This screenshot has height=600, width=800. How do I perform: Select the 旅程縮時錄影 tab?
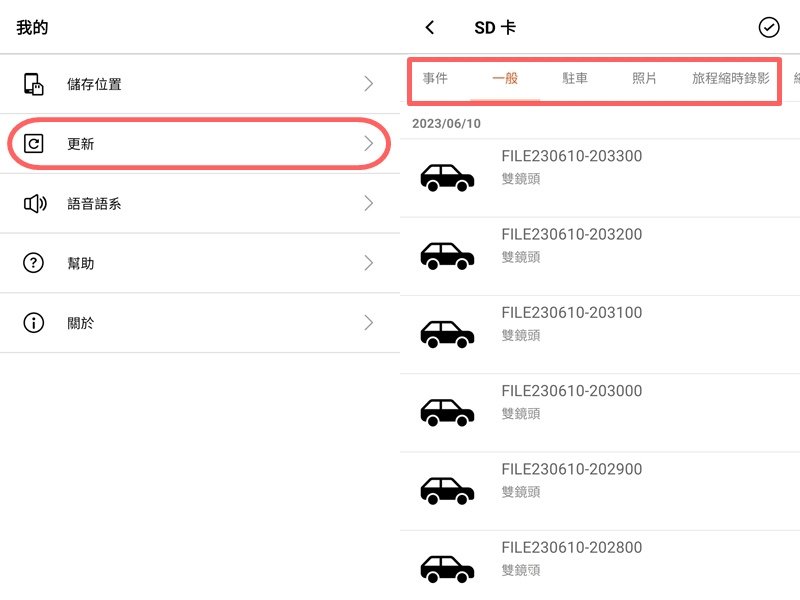click(731, 78)
